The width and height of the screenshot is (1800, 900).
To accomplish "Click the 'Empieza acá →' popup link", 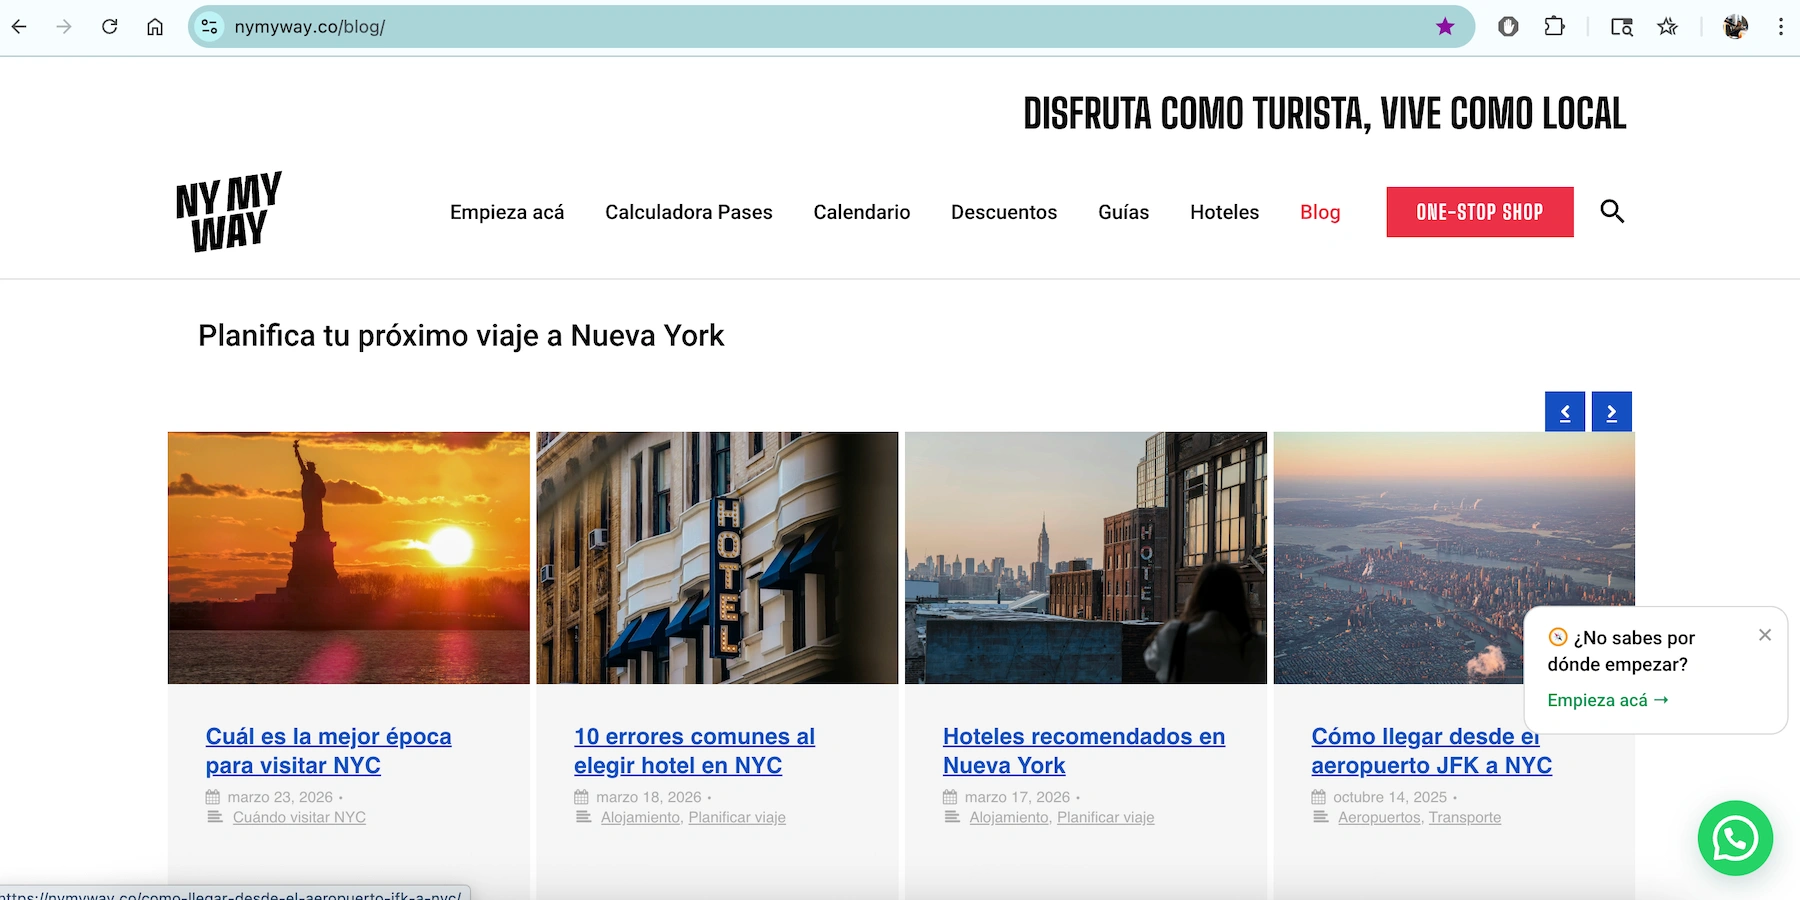I will click(x=1607, y=700).
